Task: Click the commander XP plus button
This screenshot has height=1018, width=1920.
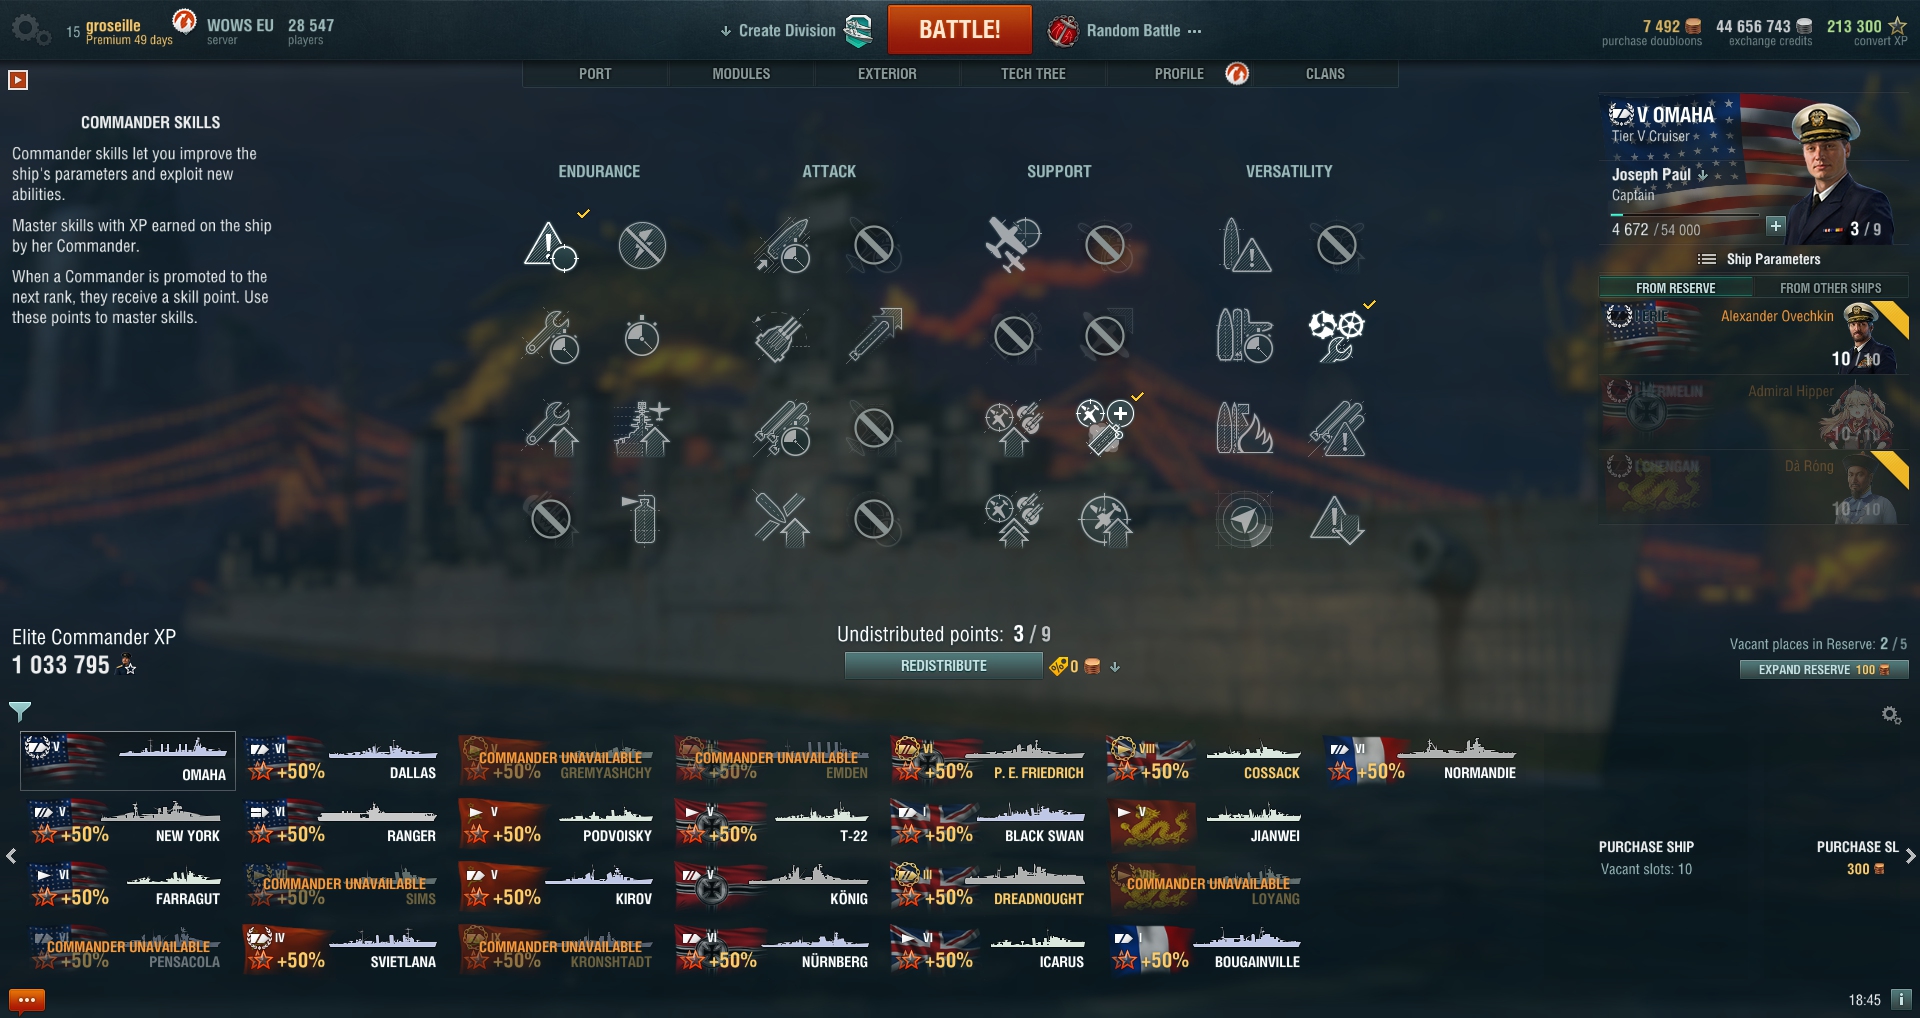Action: tap(1775, 226)
